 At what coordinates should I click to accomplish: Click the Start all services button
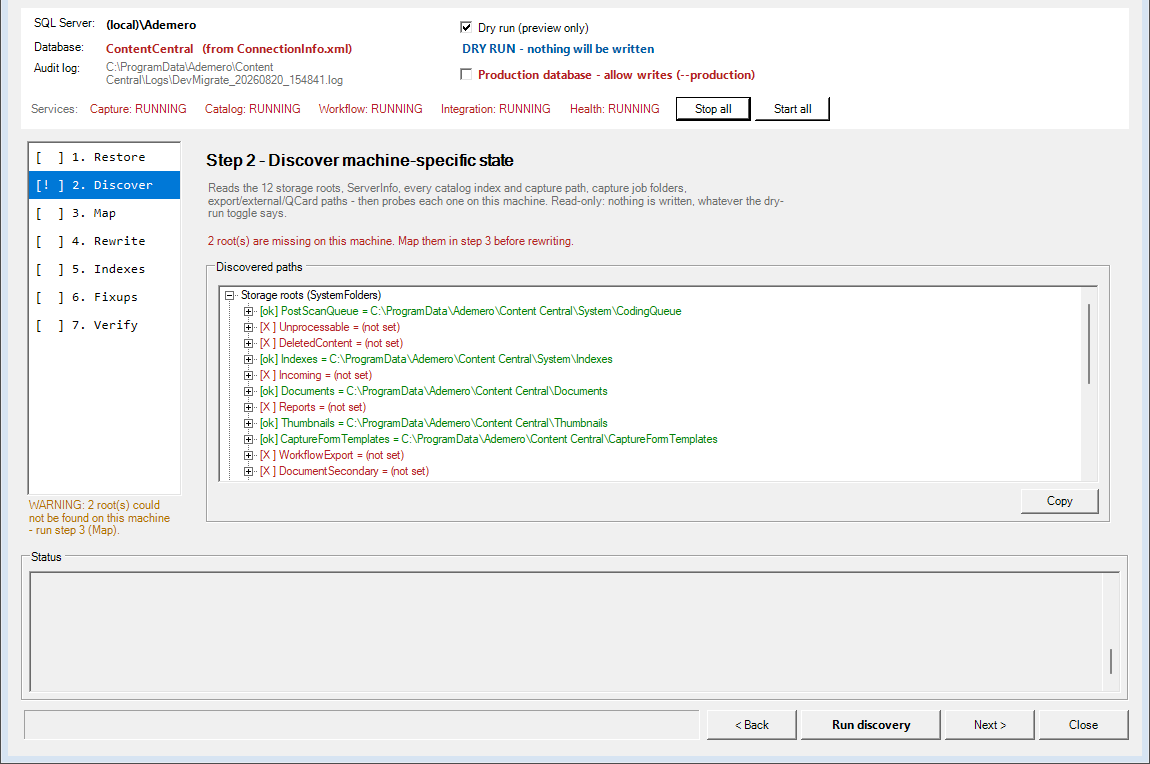point(792,109)
